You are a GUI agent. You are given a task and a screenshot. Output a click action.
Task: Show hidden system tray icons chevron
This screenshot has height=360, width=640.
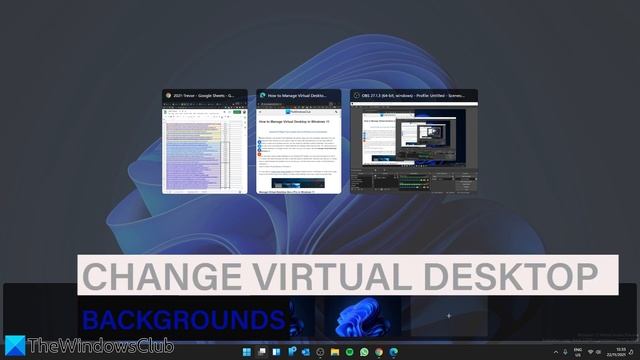point(556,352)
